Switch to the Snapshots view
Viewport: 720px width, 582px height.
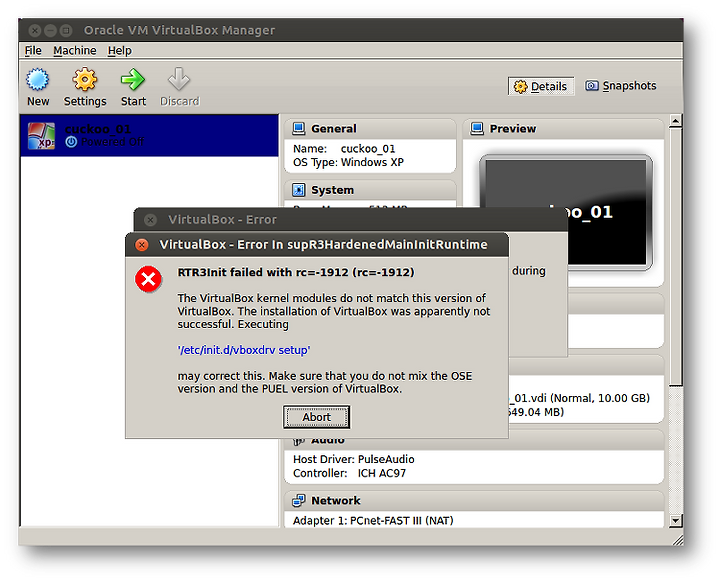pyautogui.click(x=621, y=86)
